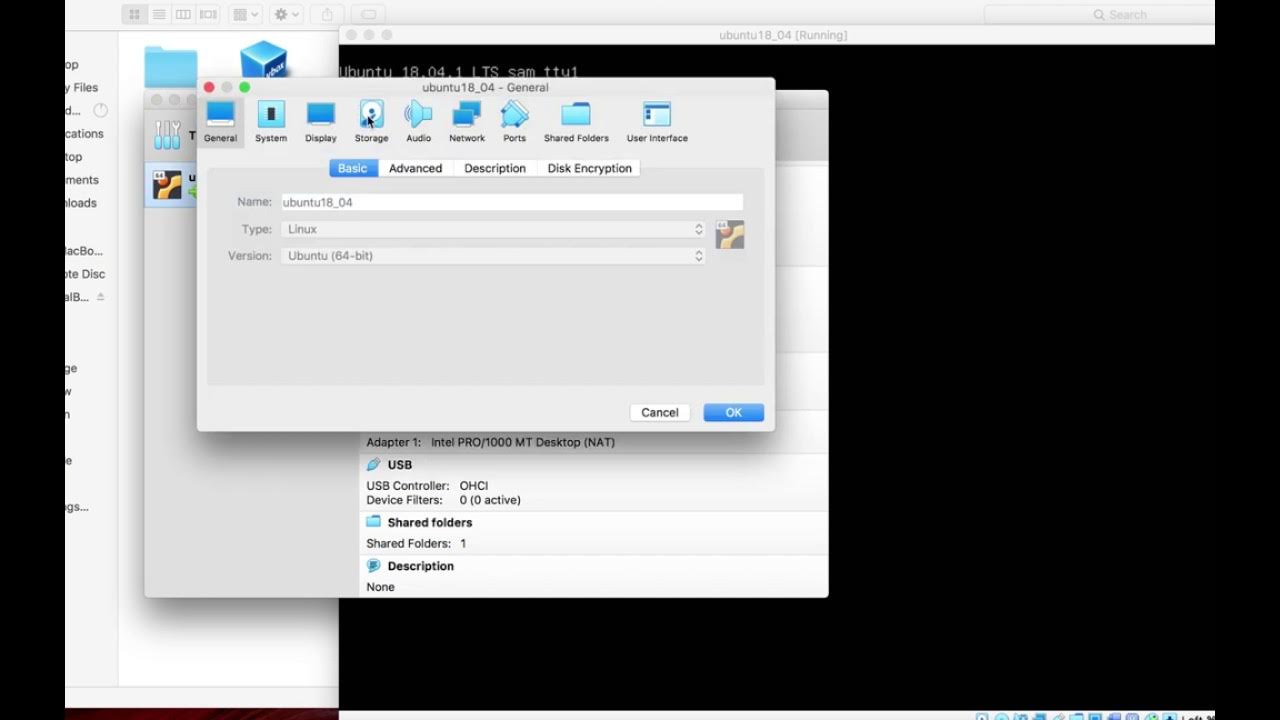Click the 'Device Filters: 0 (0 active)' line
The height and width of the screenshot is (720, 1280).
(x=443, y=500)
